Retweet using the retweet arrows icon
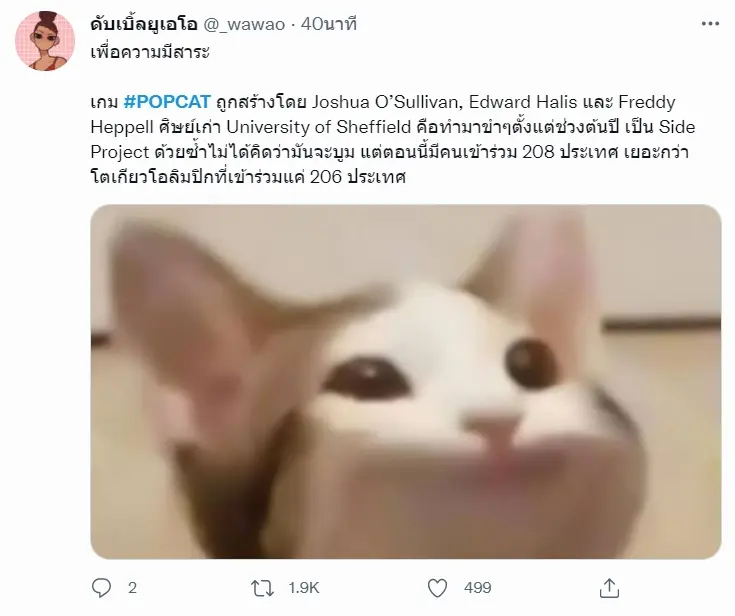The width and height of the screenshot is (735, 616). (262, 588)
